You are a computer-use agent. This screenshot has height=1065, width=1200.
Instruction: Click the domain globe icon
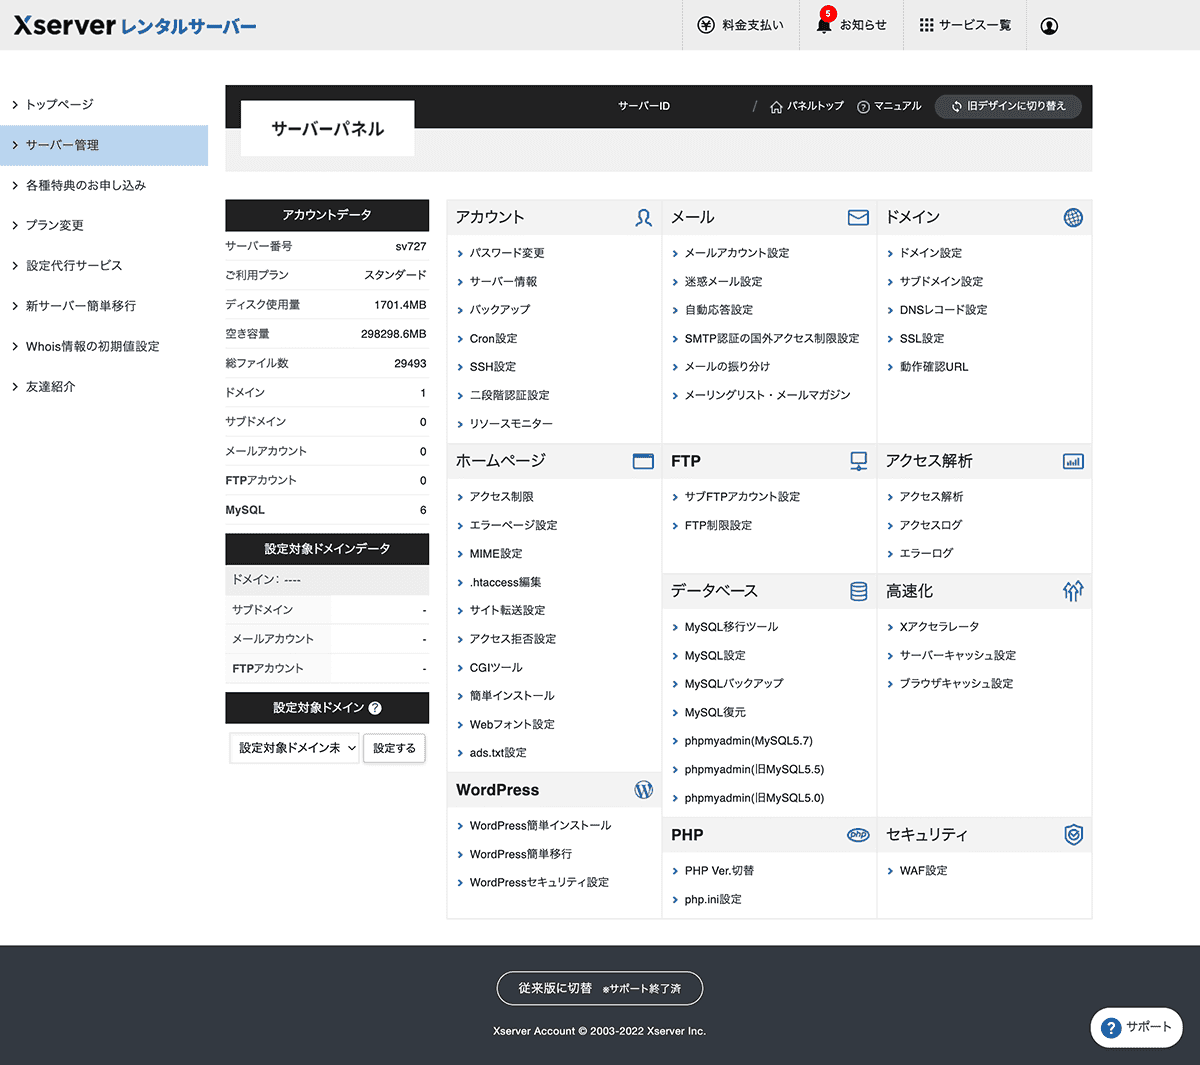click(1073, 217)
